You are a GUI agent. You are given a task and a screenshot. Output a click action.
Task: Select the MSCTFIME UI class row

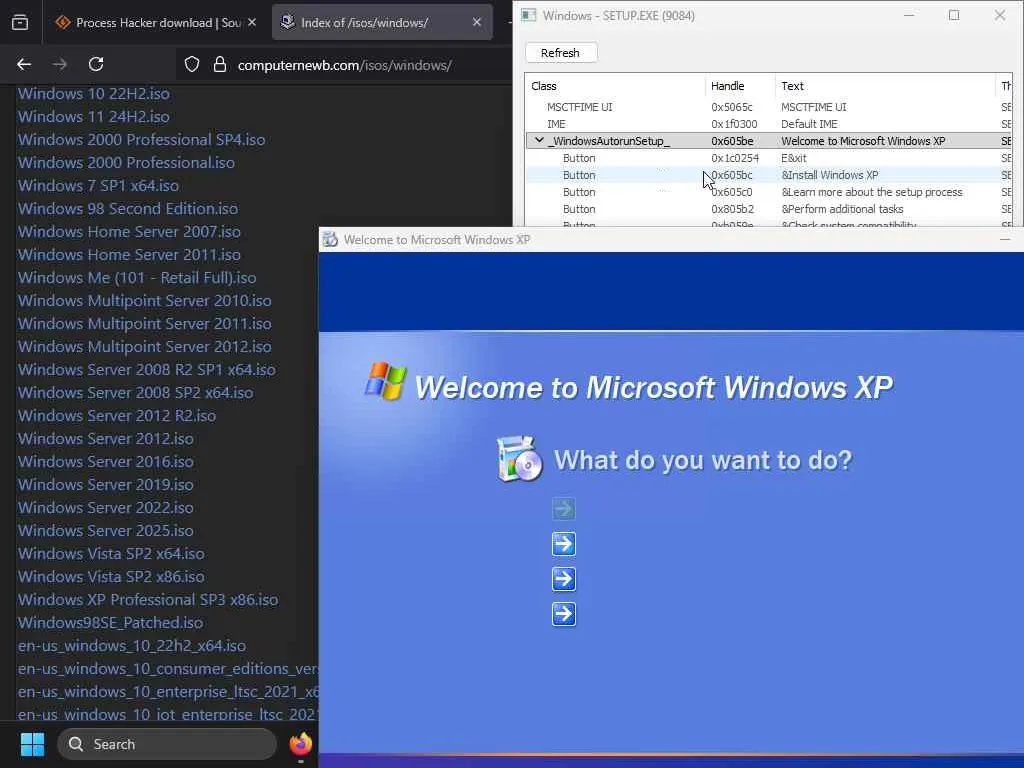[768, 107]
